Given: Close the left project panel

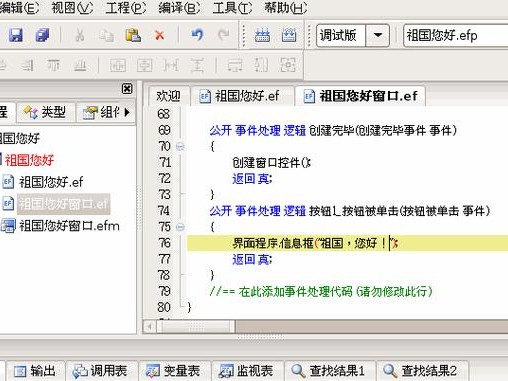Looking at the screenshot, I should (x=127, y=89).
